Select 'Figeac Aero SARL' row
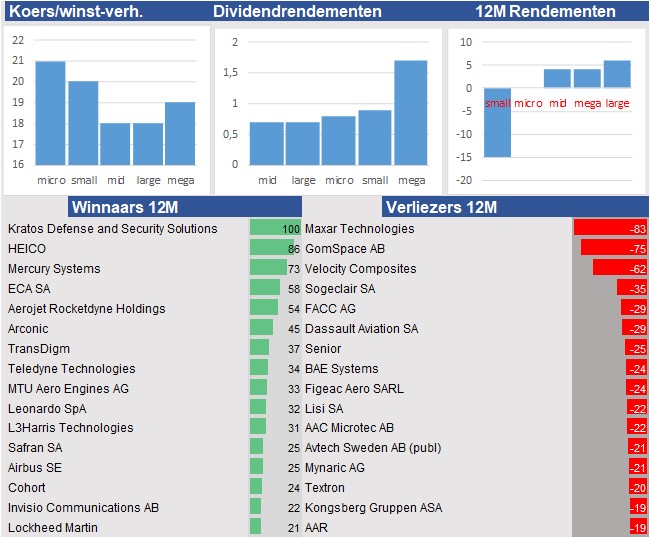 [354, 389]
